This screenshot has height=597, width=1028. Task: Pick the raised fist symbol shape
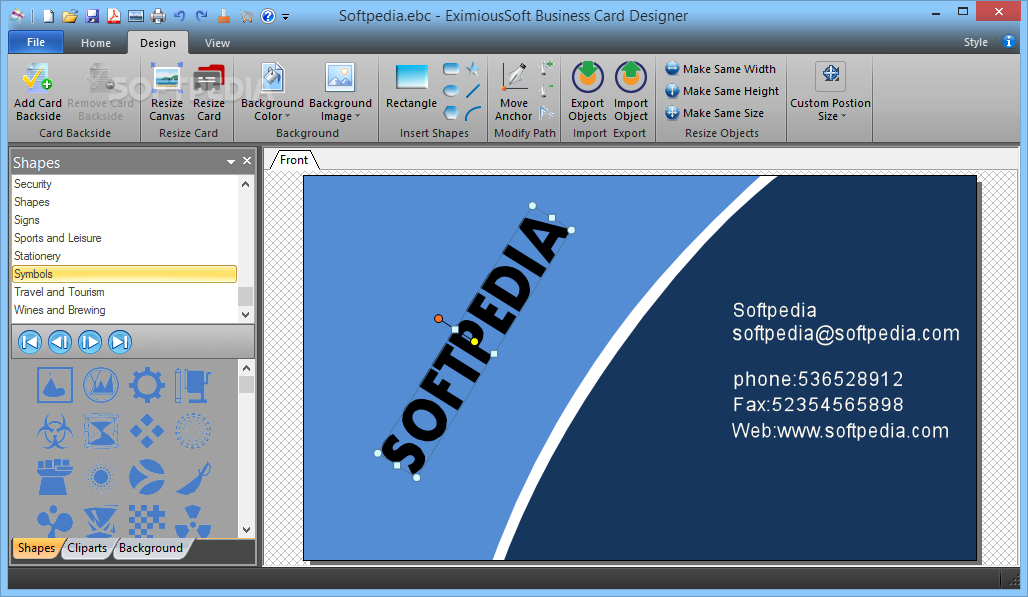point(55,476)
